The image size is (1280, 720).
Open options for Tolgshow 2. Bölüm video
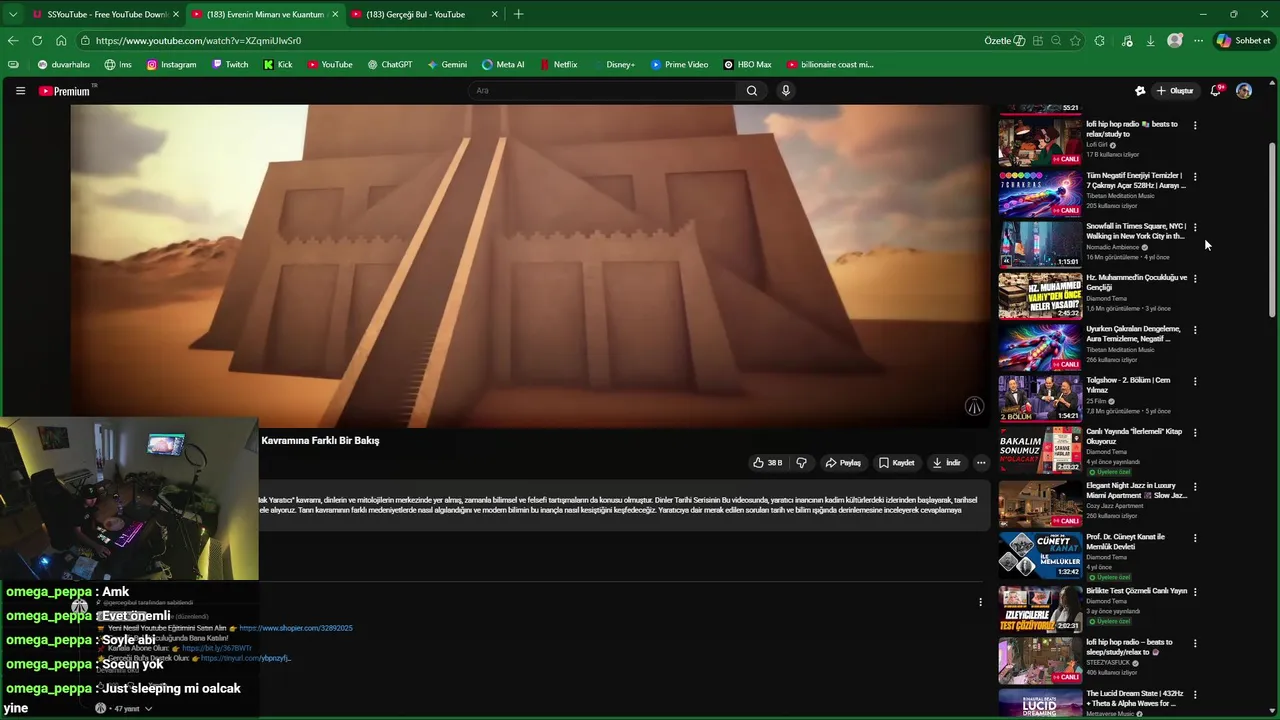(1195, 381)
